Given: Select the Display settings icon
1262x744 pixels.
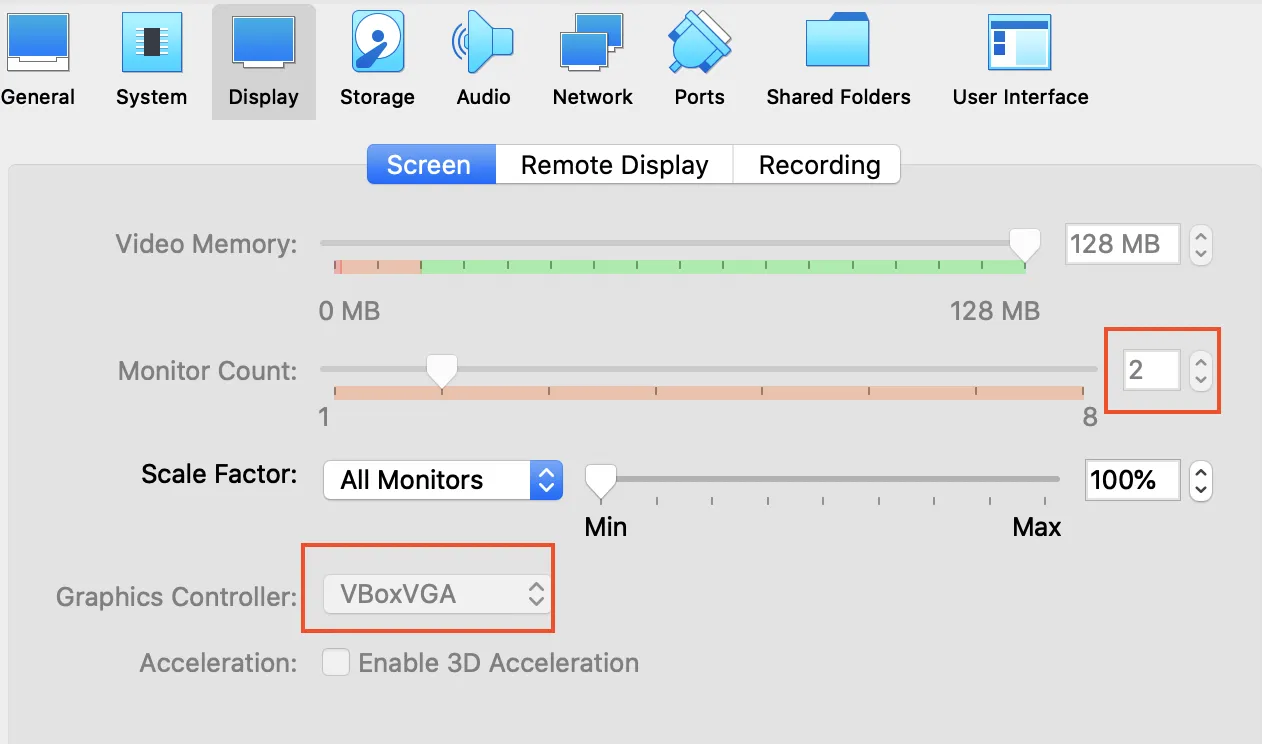Looking at the screenshot, I should point(263,46).
